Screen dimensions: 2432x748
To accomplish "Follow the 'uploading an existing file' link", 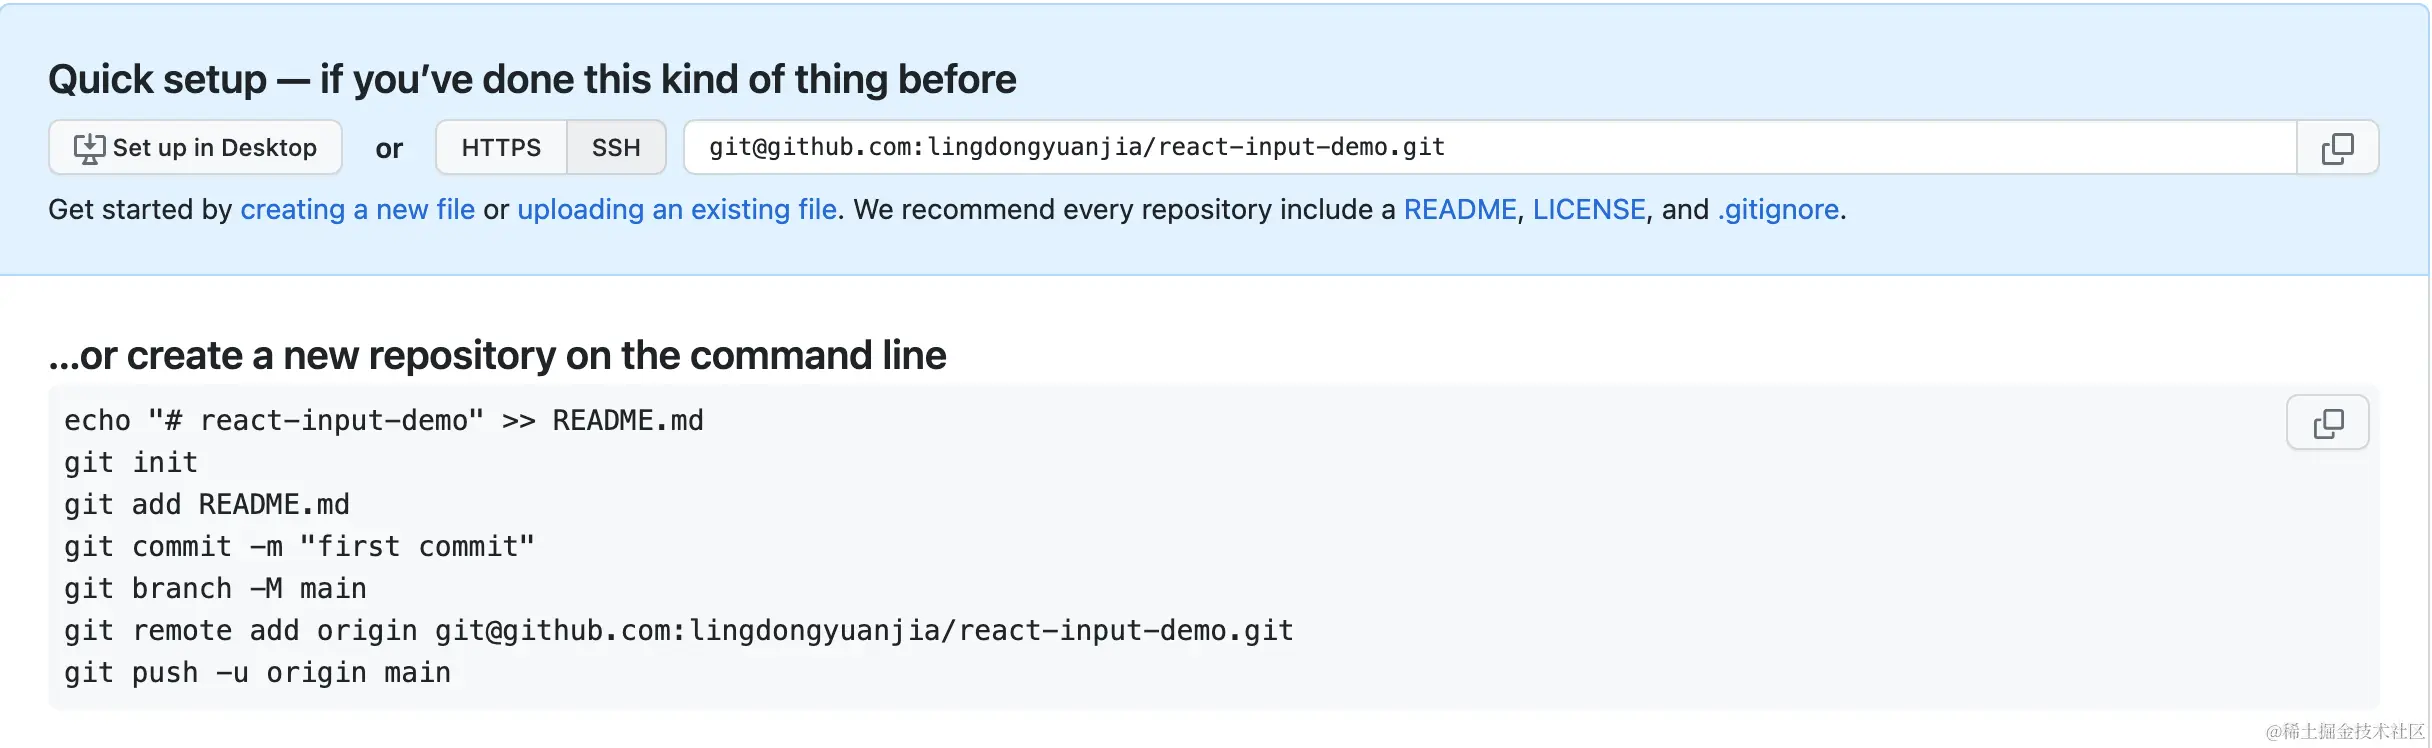I will [x=676, y=209].
